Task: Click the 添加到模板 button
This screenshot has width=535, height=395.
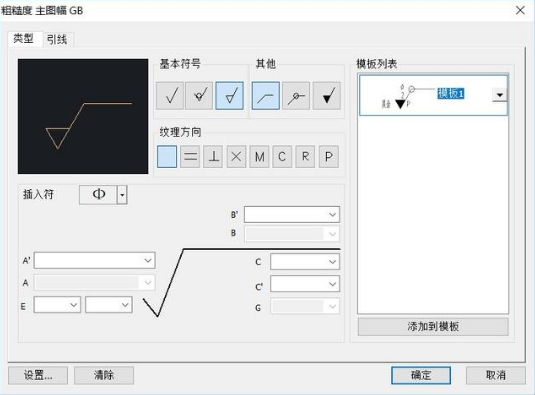Action: click(x=433, y=327)
